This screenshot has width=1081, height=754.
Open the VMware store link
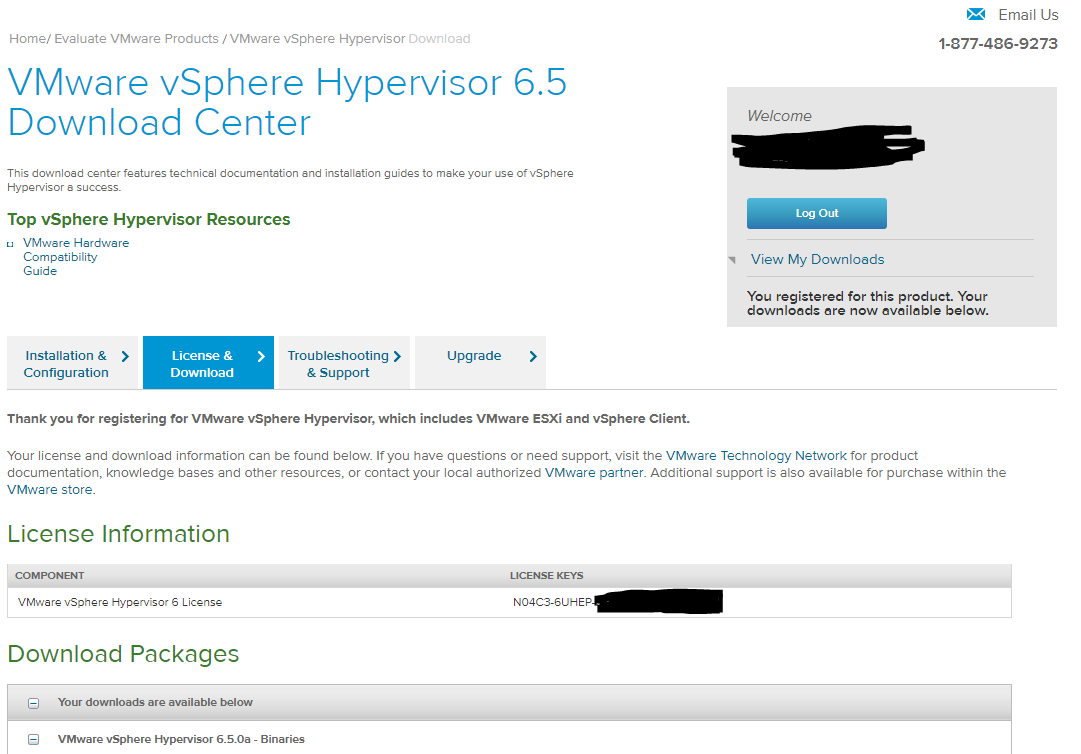pyautogui.click(x=50, y=489)
